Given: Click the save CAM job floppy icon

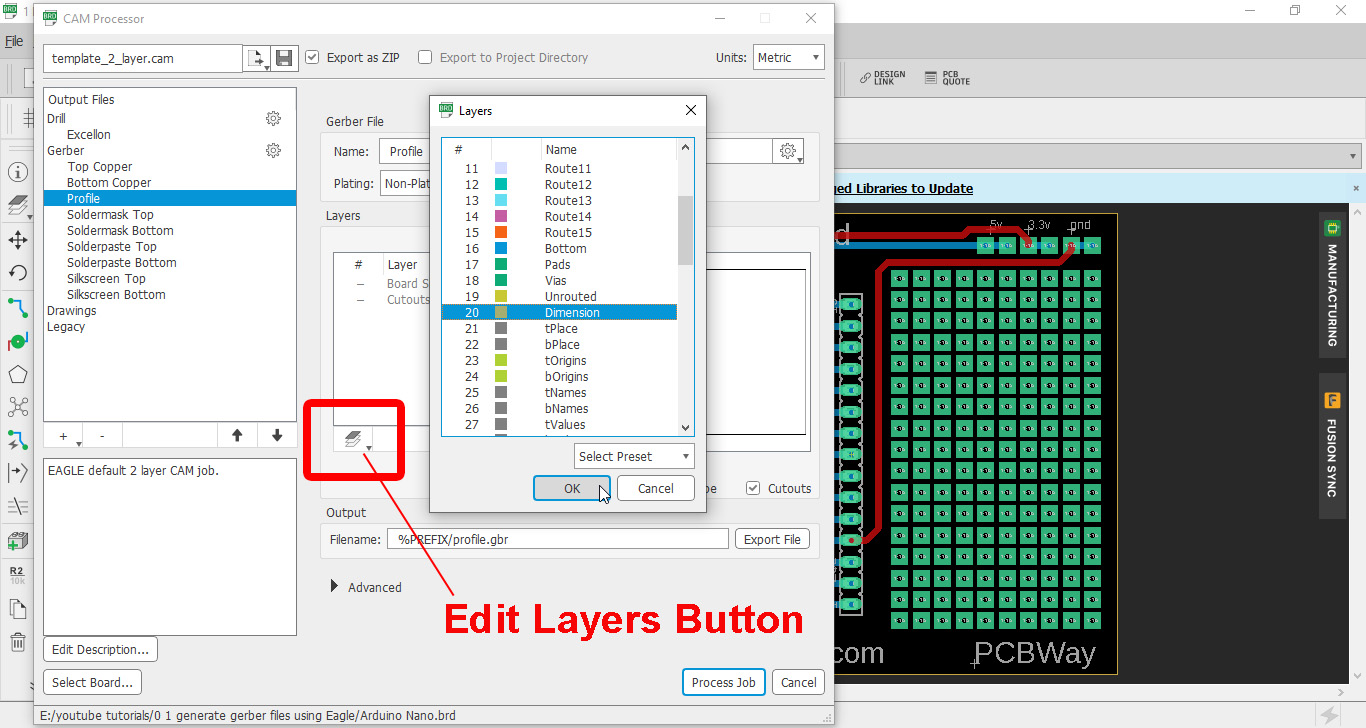Looking at the screenshot, I should 284,58.
